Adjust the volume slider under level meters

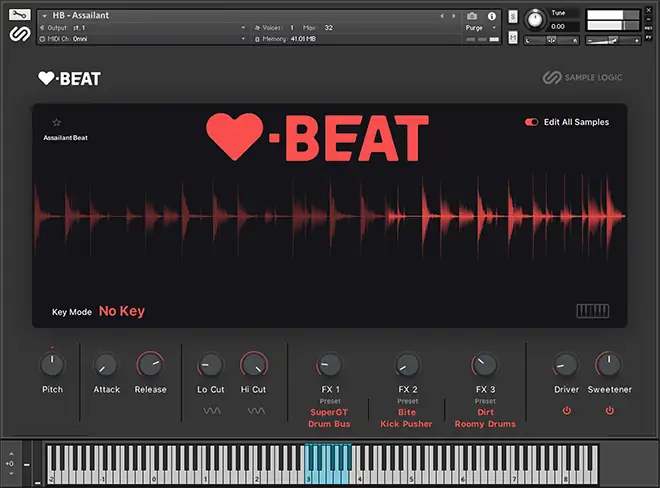tap(613, 40)
